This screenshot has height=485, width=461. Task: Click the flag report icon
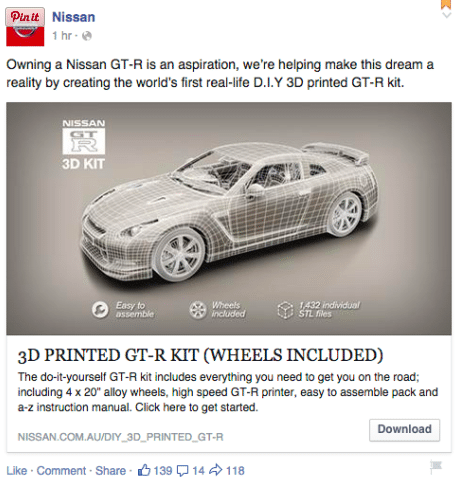click(436, 467)
